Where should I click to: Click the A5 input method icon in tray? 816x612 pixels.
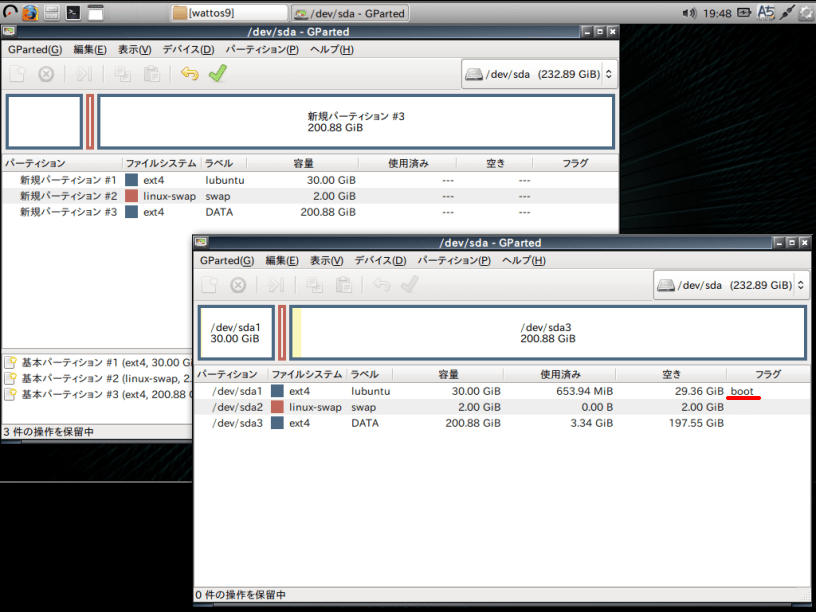point(766,12)
